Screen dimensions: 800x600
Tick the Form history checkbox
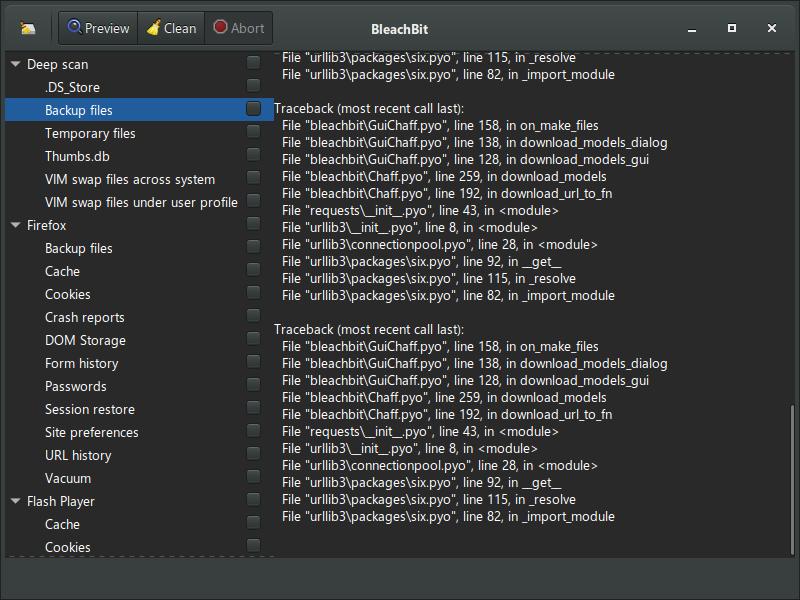coord(254,361)
